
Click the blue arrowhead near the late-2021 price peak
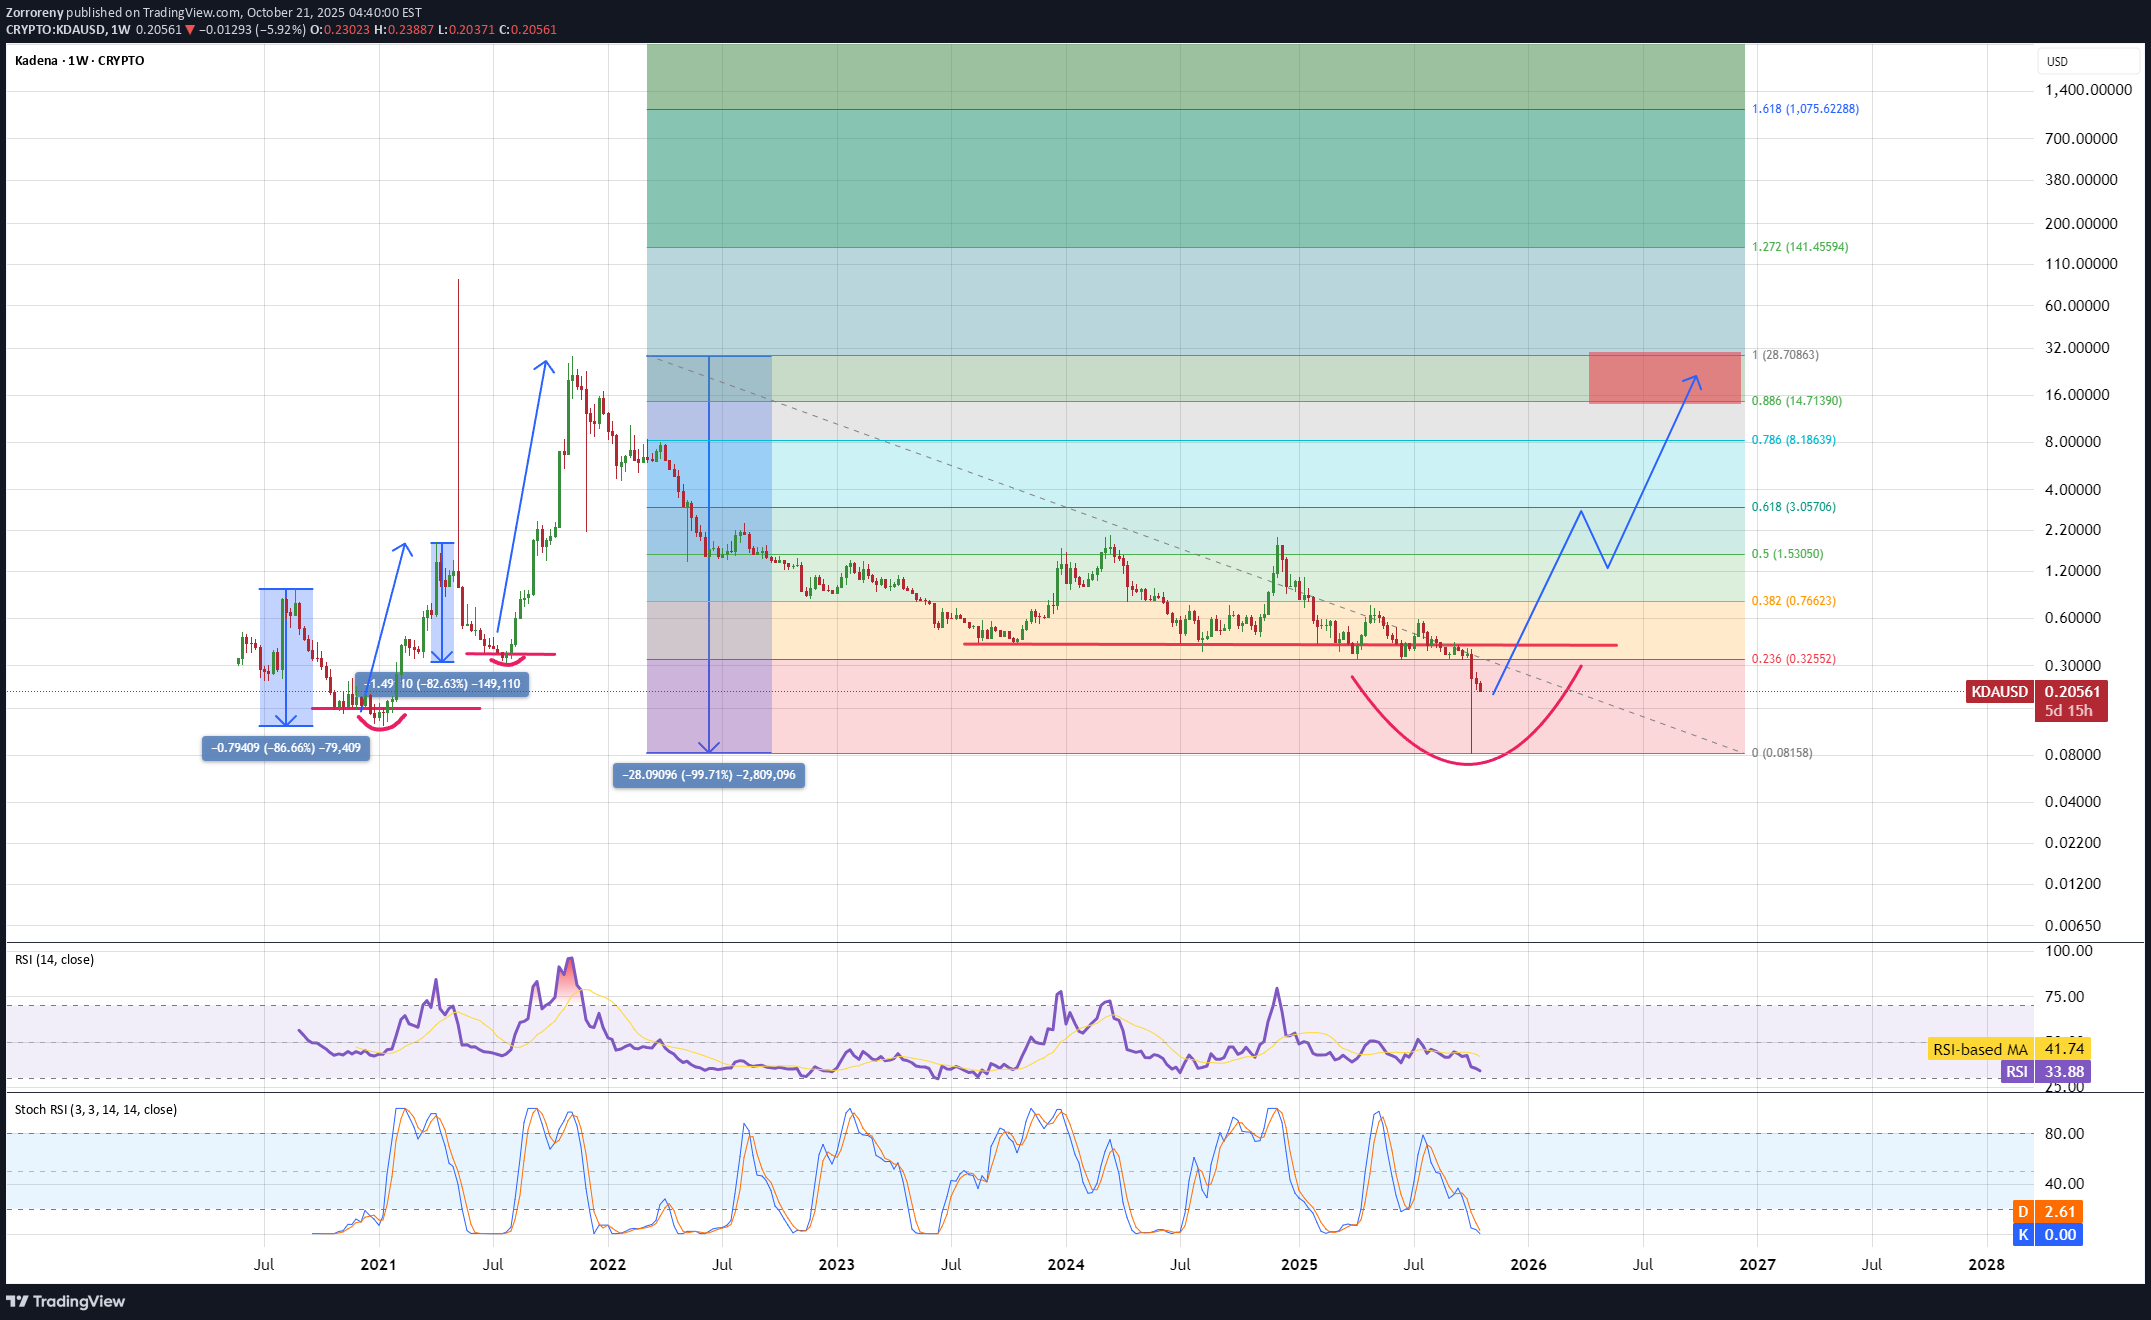pyautogui.click(x=545, y=364)
